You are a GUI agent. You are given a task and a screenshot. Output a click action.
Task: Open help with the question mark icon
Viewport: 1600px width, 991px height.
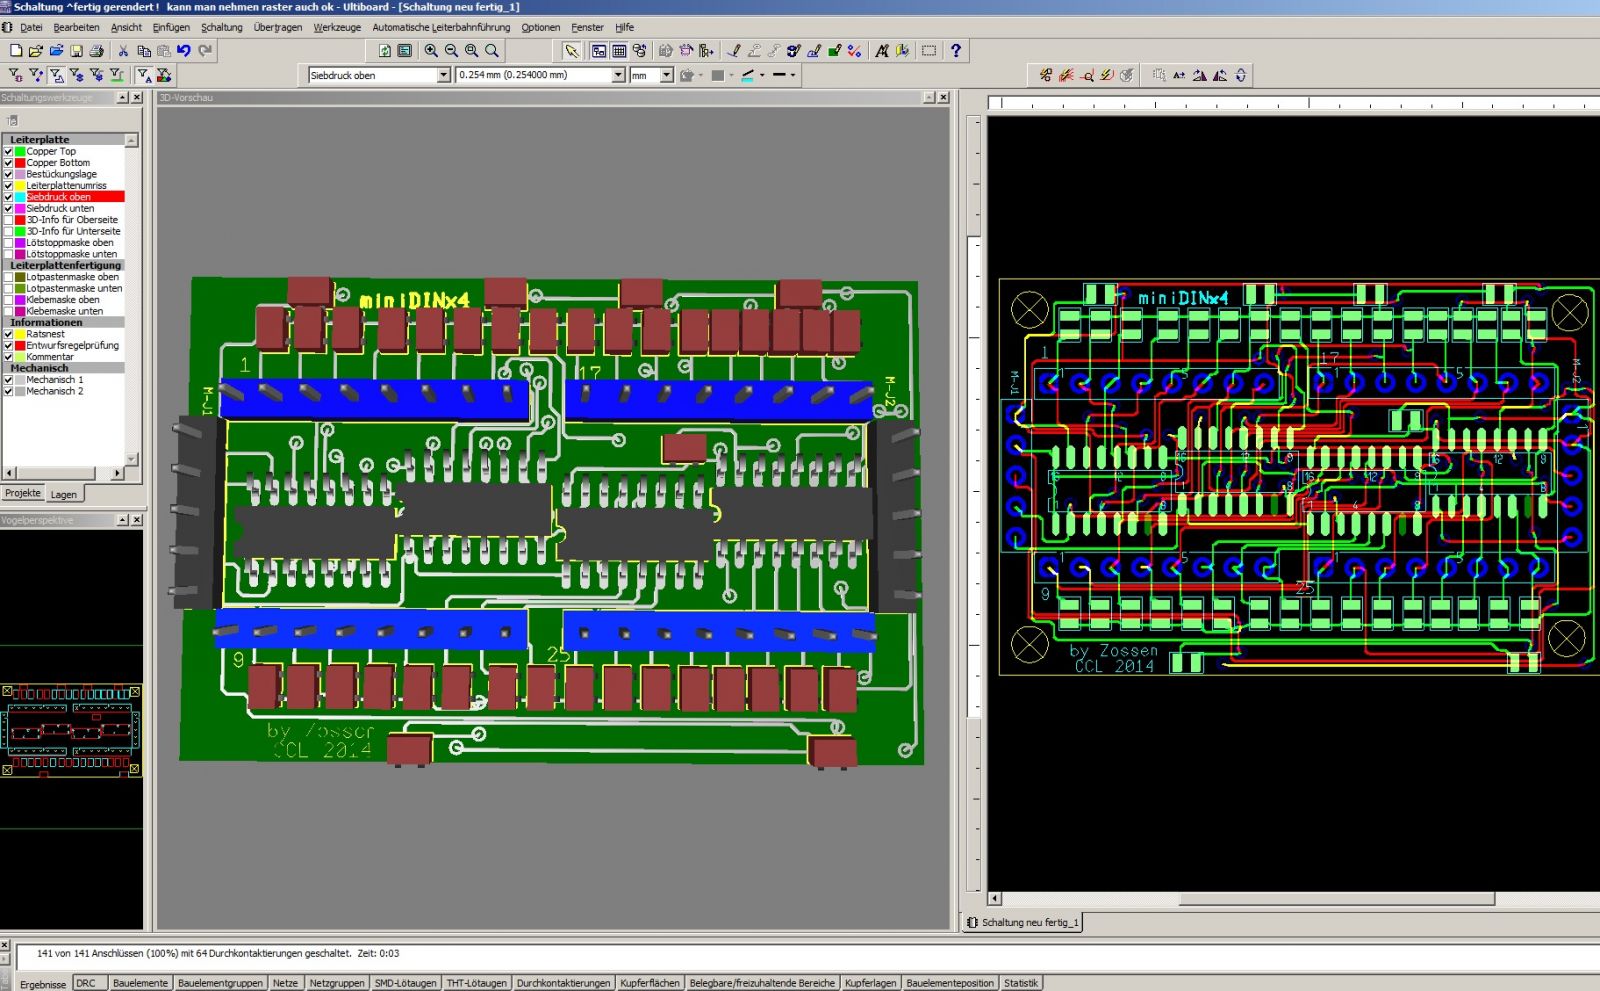(956, 51)
